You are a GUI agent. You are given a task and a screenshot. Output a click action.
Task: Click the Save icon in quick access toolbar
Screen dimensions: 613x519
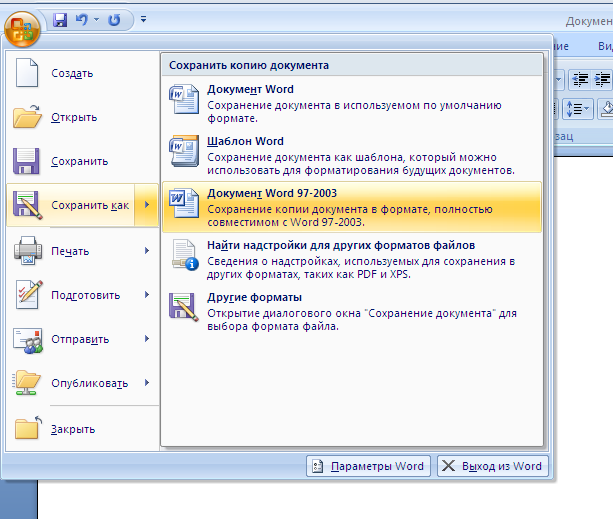(60, 20)
